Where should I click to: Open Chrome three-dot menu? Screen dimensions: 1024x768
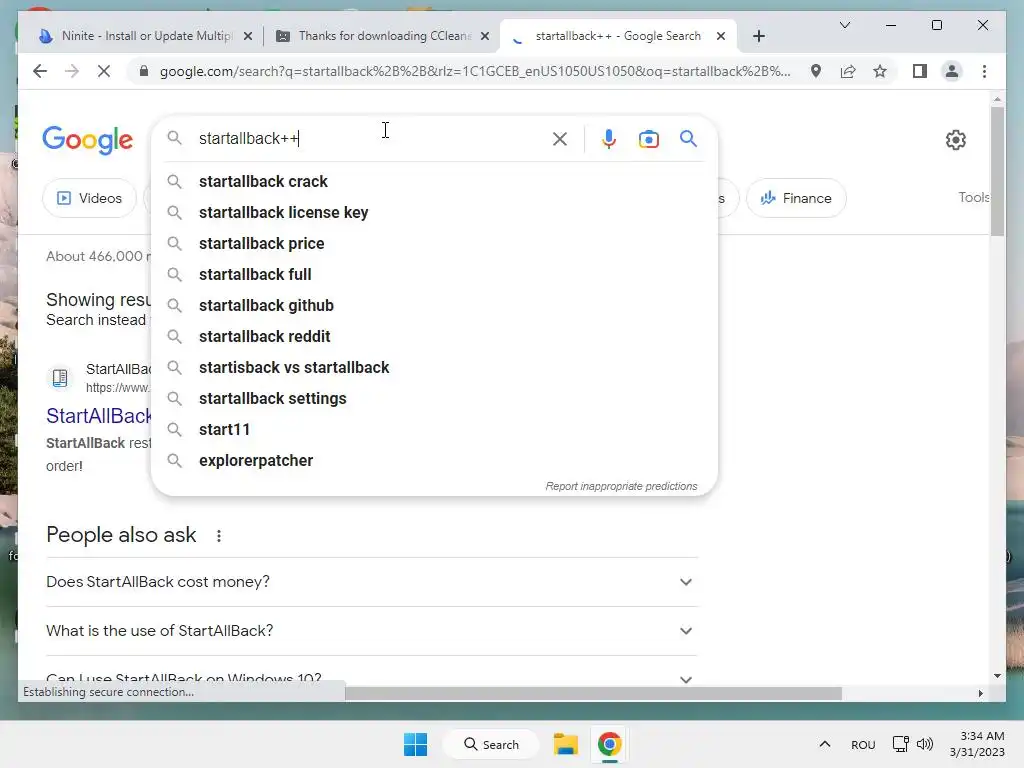[x=984, y=71]
